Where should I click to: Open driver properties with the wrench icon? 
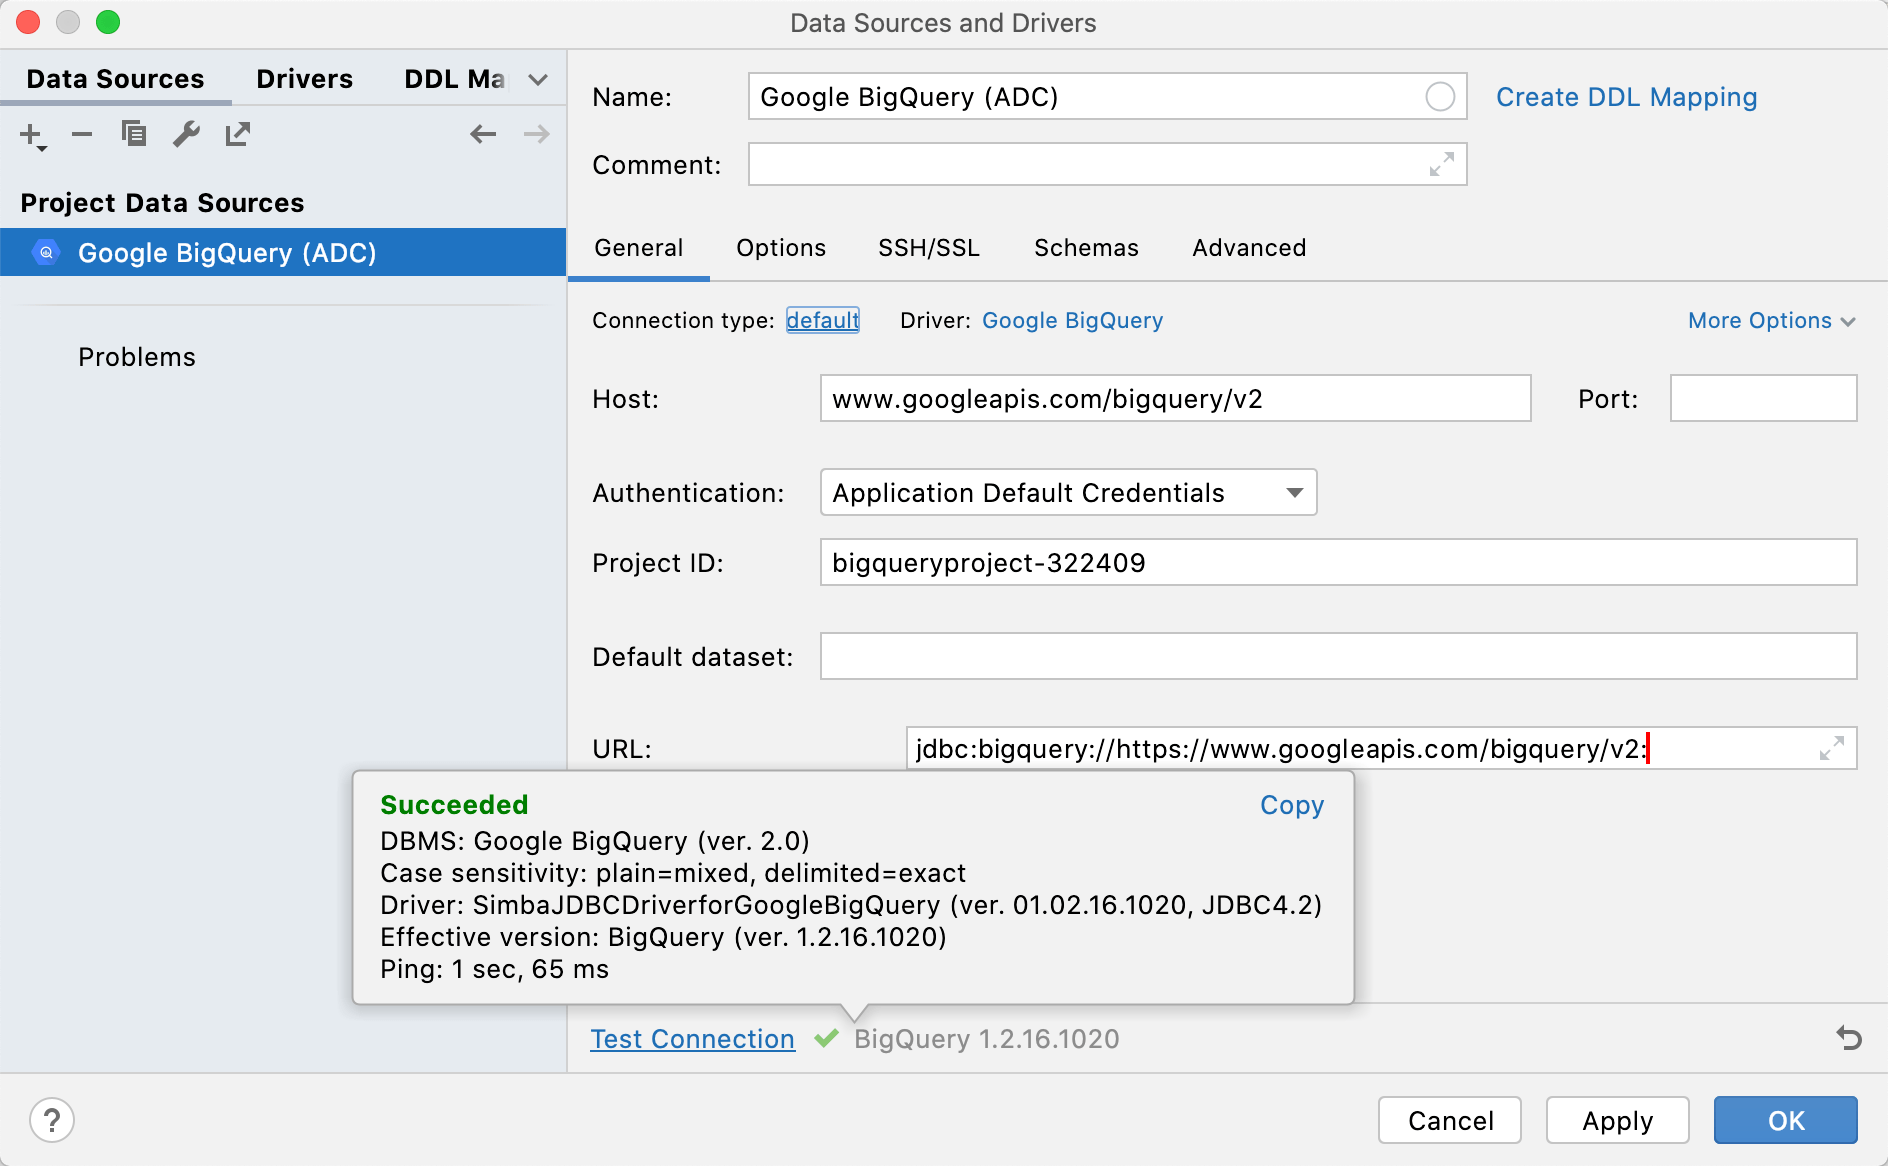[x=186, y=134]
